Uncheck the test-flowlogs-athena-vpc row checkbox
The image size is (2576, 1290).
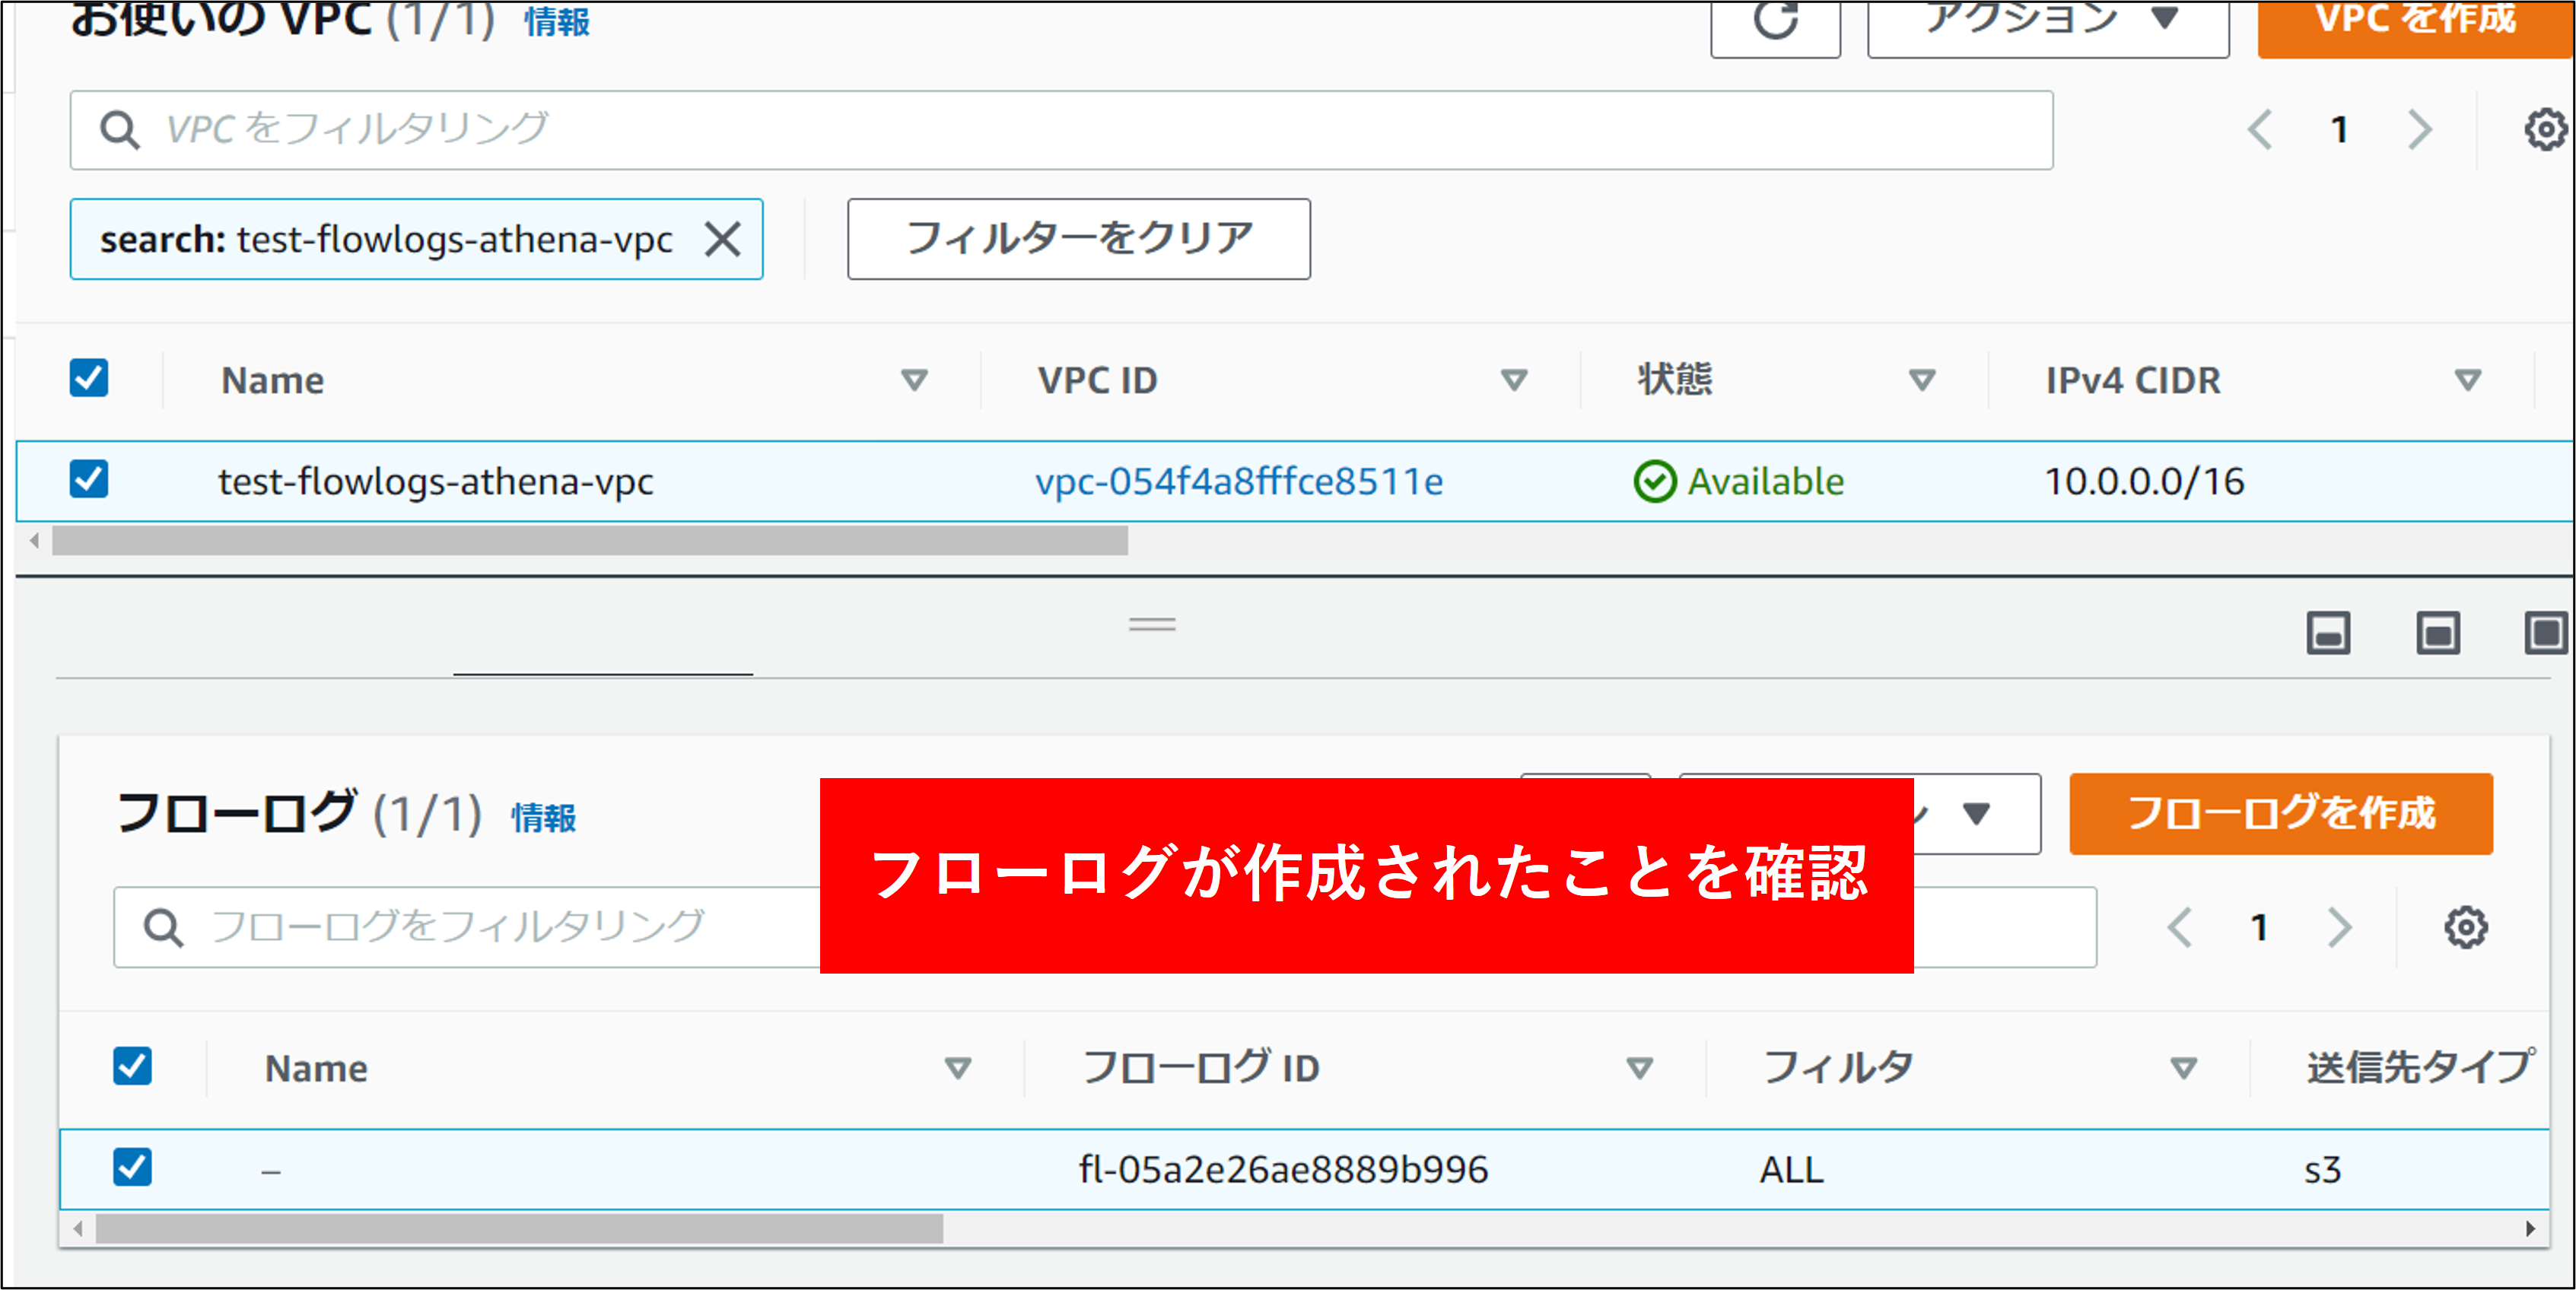coord(89,479)
